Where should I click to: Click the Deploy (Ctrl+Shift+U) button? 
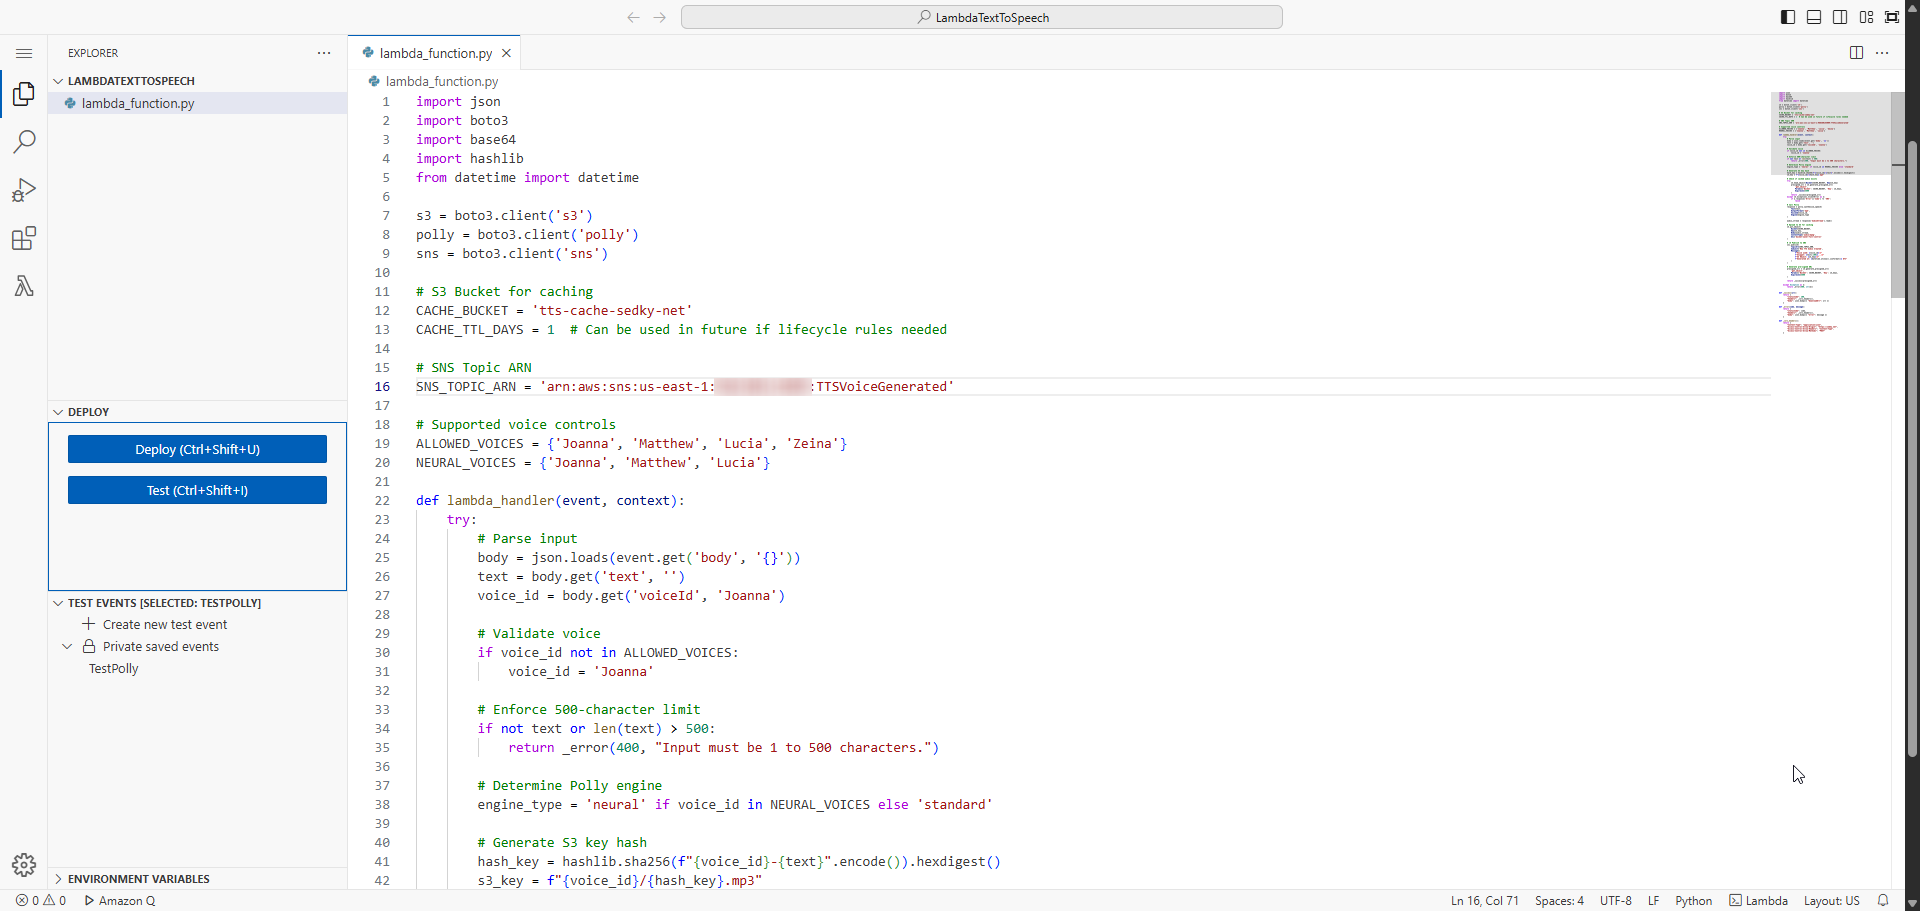(x=197, y=449)
